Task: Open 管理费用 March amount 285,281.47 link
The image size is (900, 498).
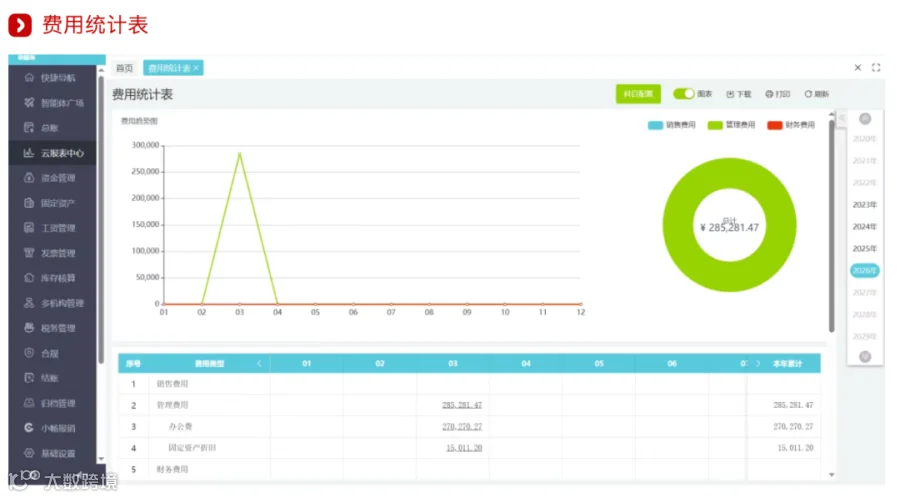Action: (x=462, y=405)
